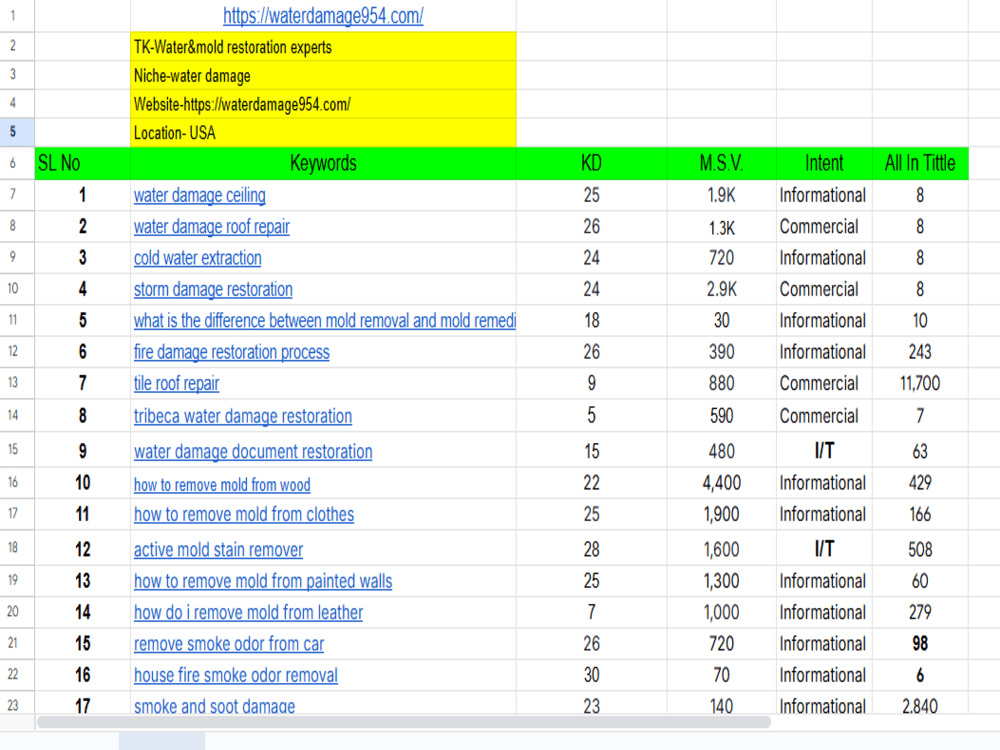Select All In Tittle value 243

pyautogui.click(x=920, y=351)
